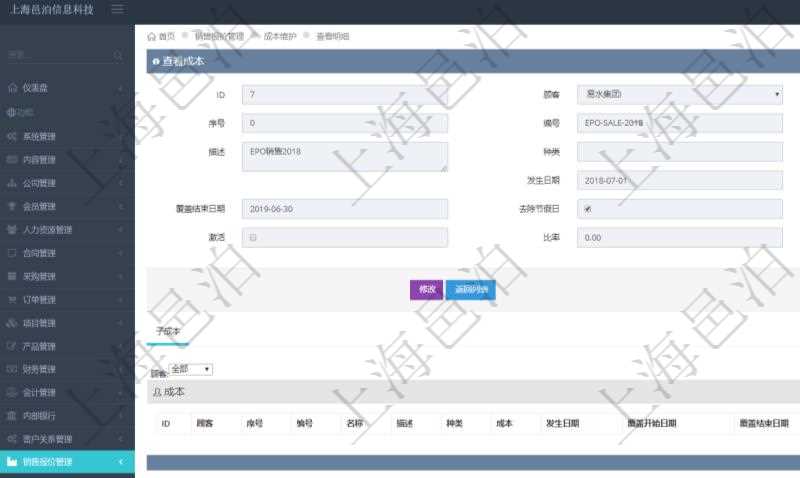This screenshot has width=800, height=478.
Task: Click the 比率 field showing 0.00
Action: point(680,237)
